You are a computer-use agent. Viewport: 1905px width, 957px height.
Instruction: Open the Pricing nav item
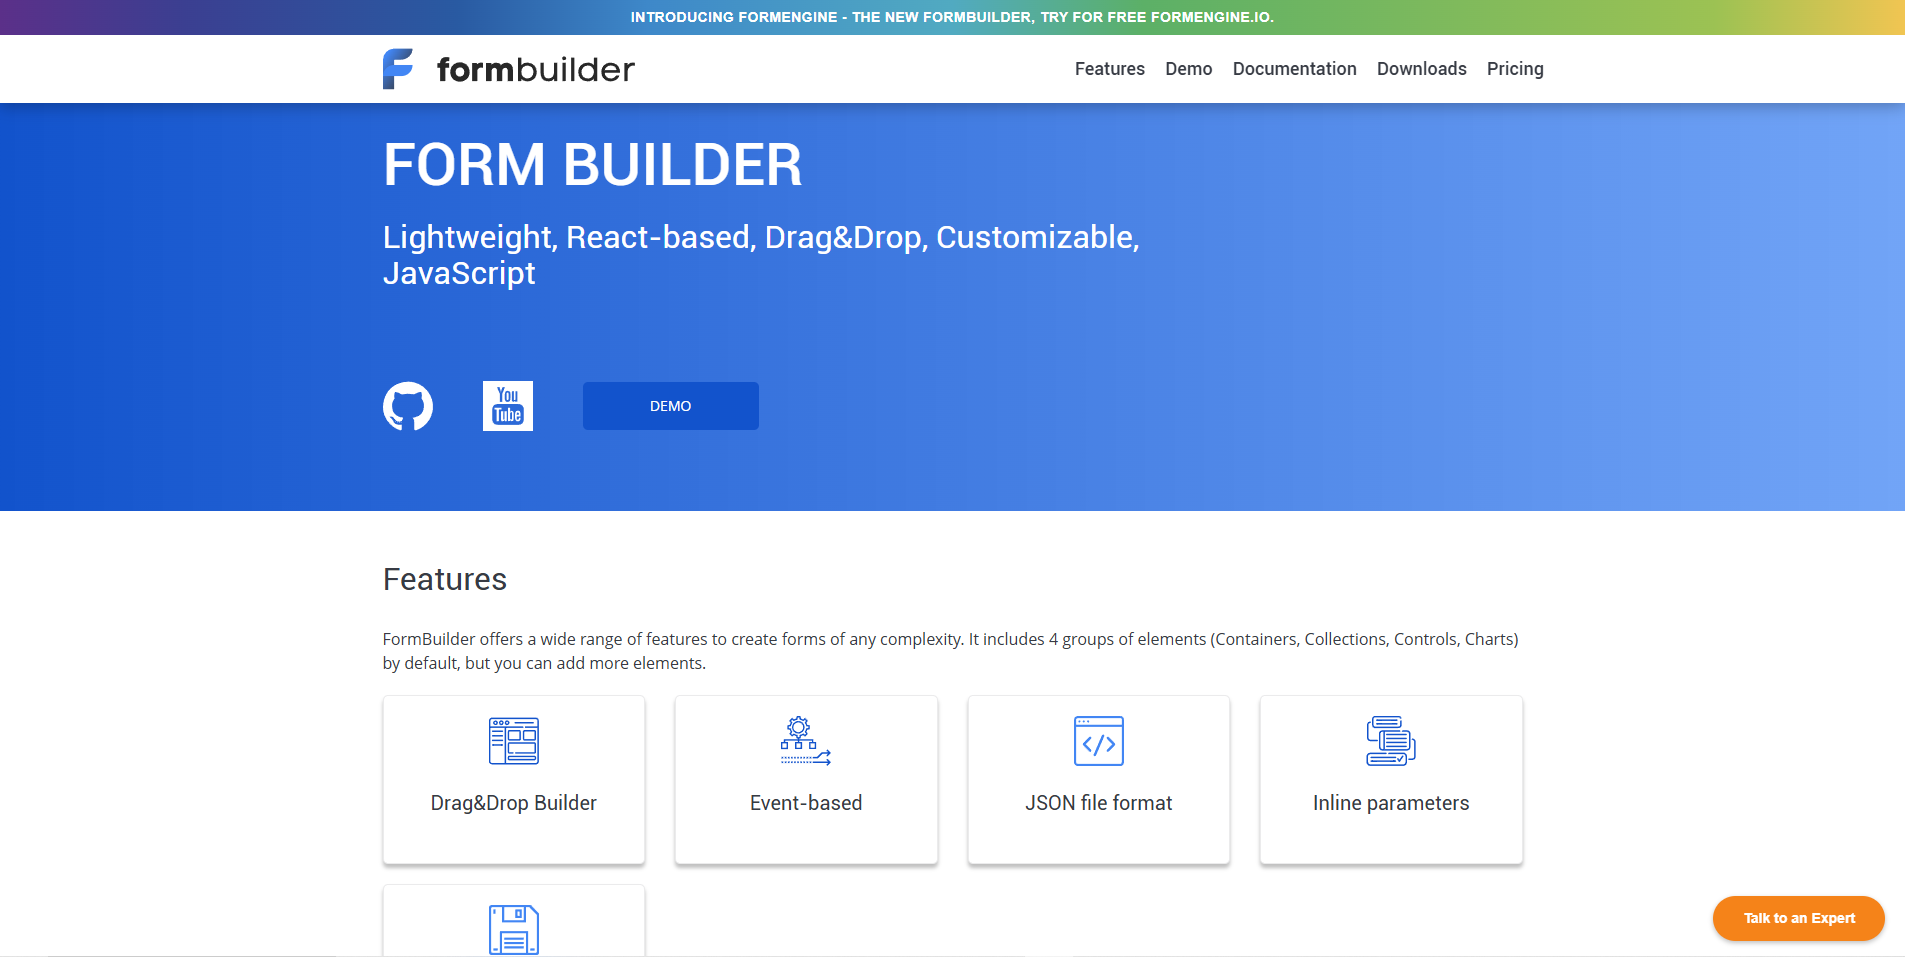point(1515,69)
